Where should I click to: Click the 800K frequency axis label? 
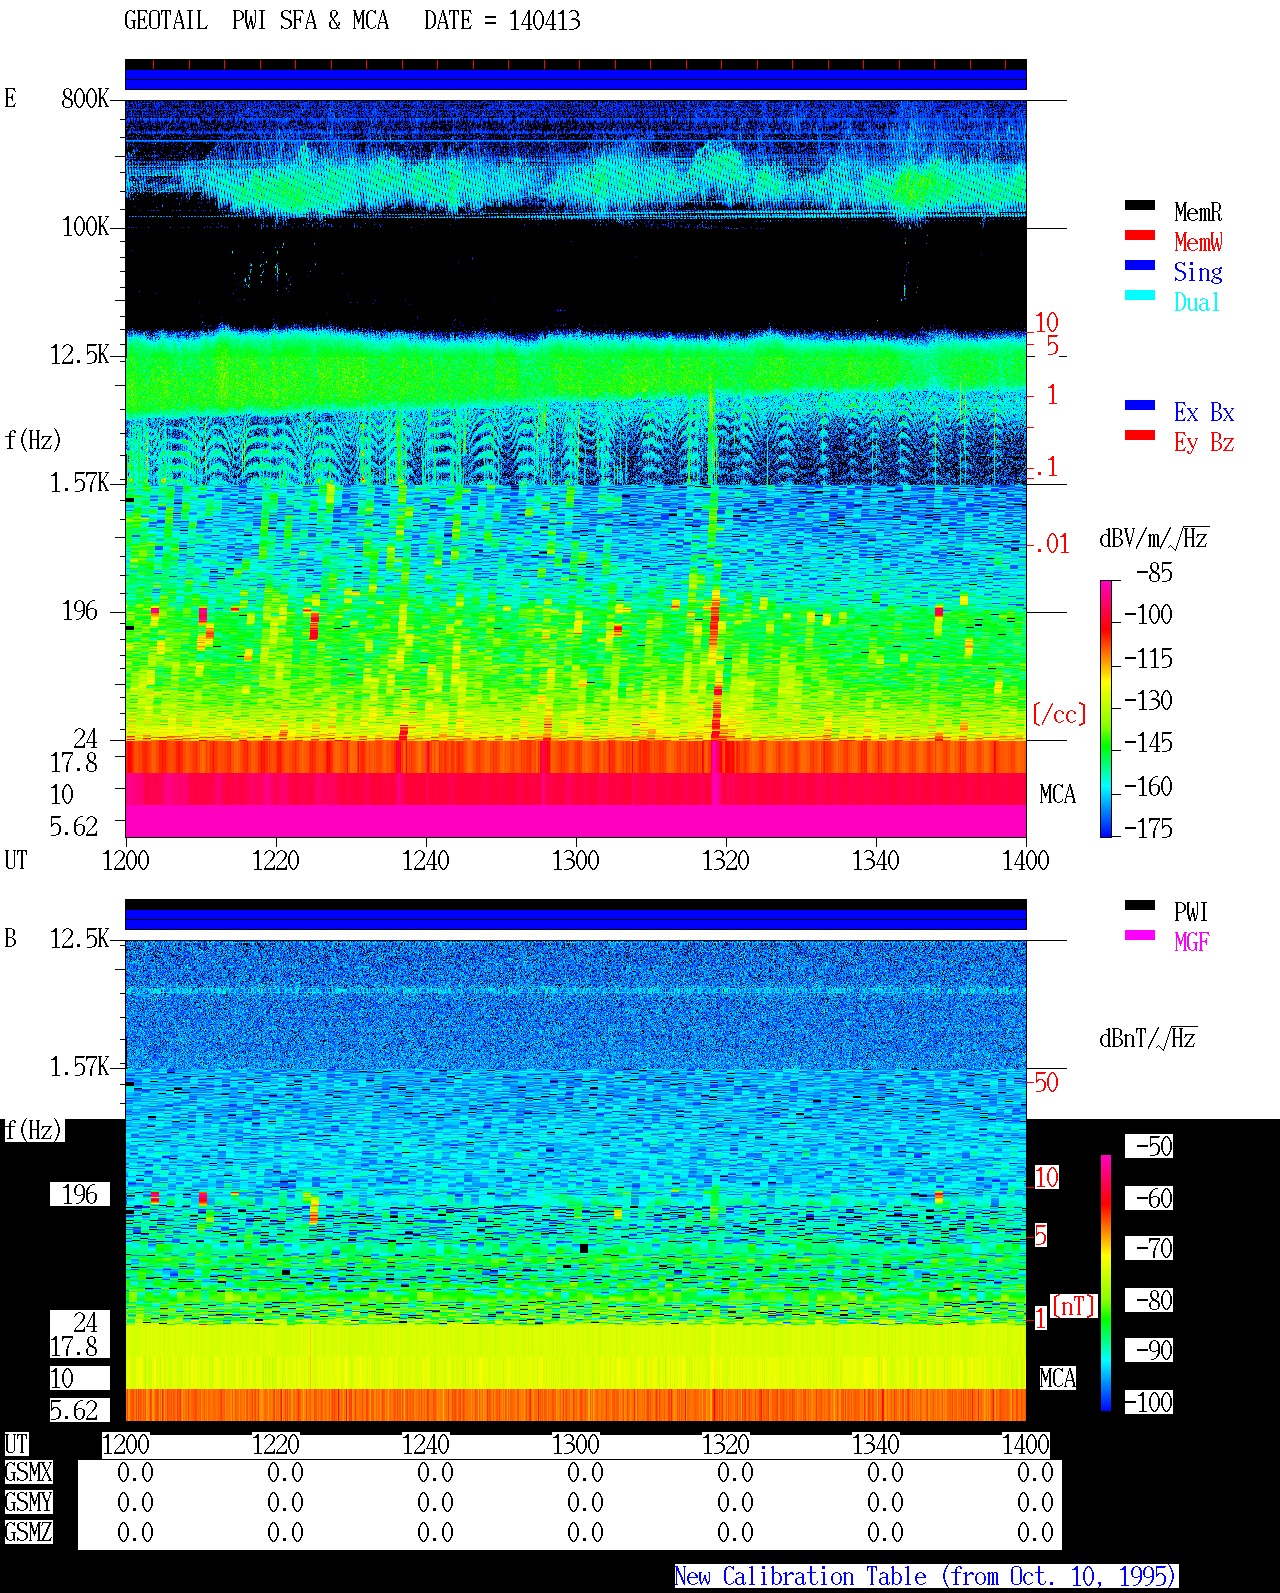[x=85, y=98]
